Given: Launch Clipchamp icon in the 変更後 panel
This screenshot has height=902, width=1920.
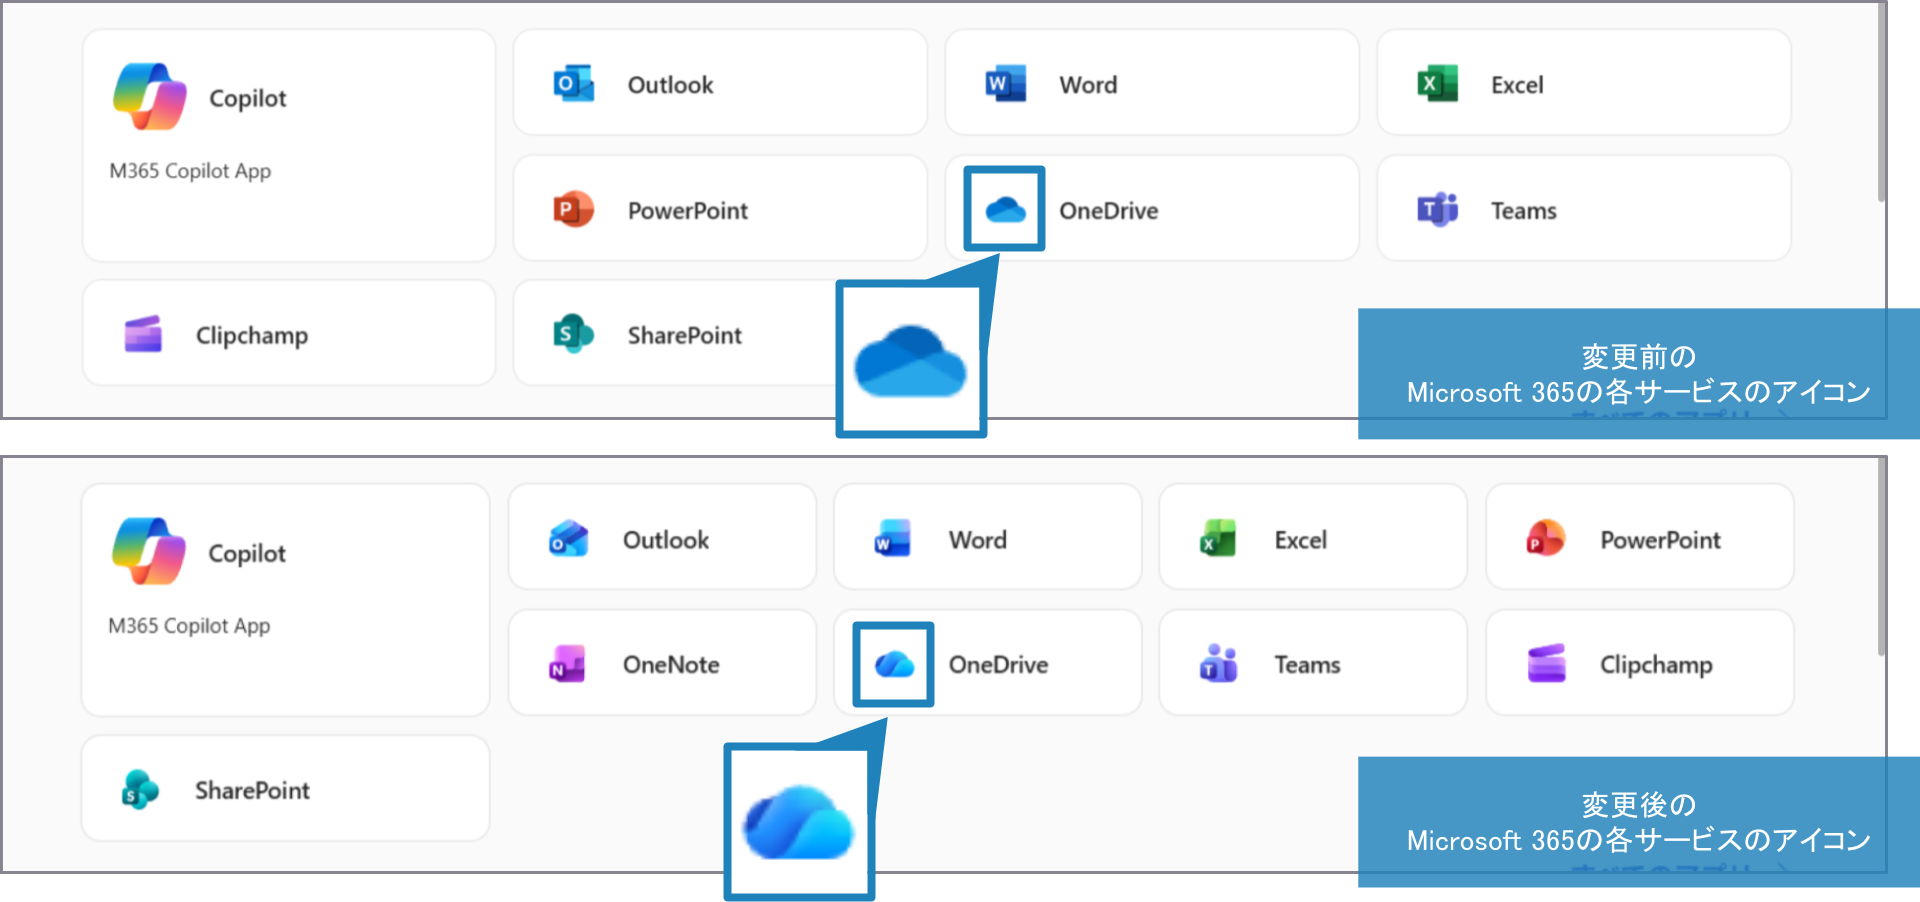Looking at the screenshot, I should pyautogui.click(x=1546, y=665).
